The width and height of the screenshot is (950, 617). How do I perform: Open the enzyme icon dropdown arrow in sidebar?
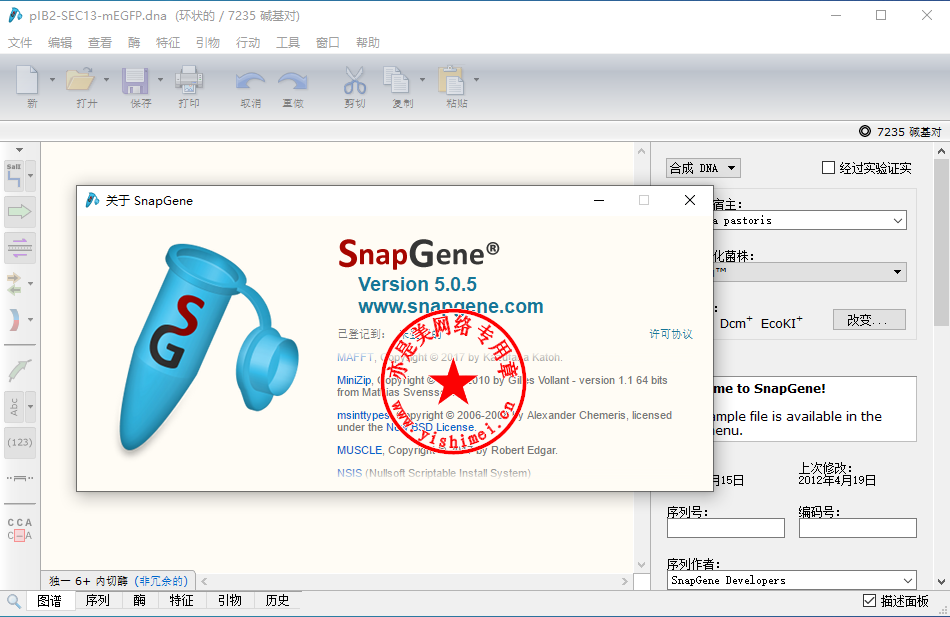coord(30,176)
